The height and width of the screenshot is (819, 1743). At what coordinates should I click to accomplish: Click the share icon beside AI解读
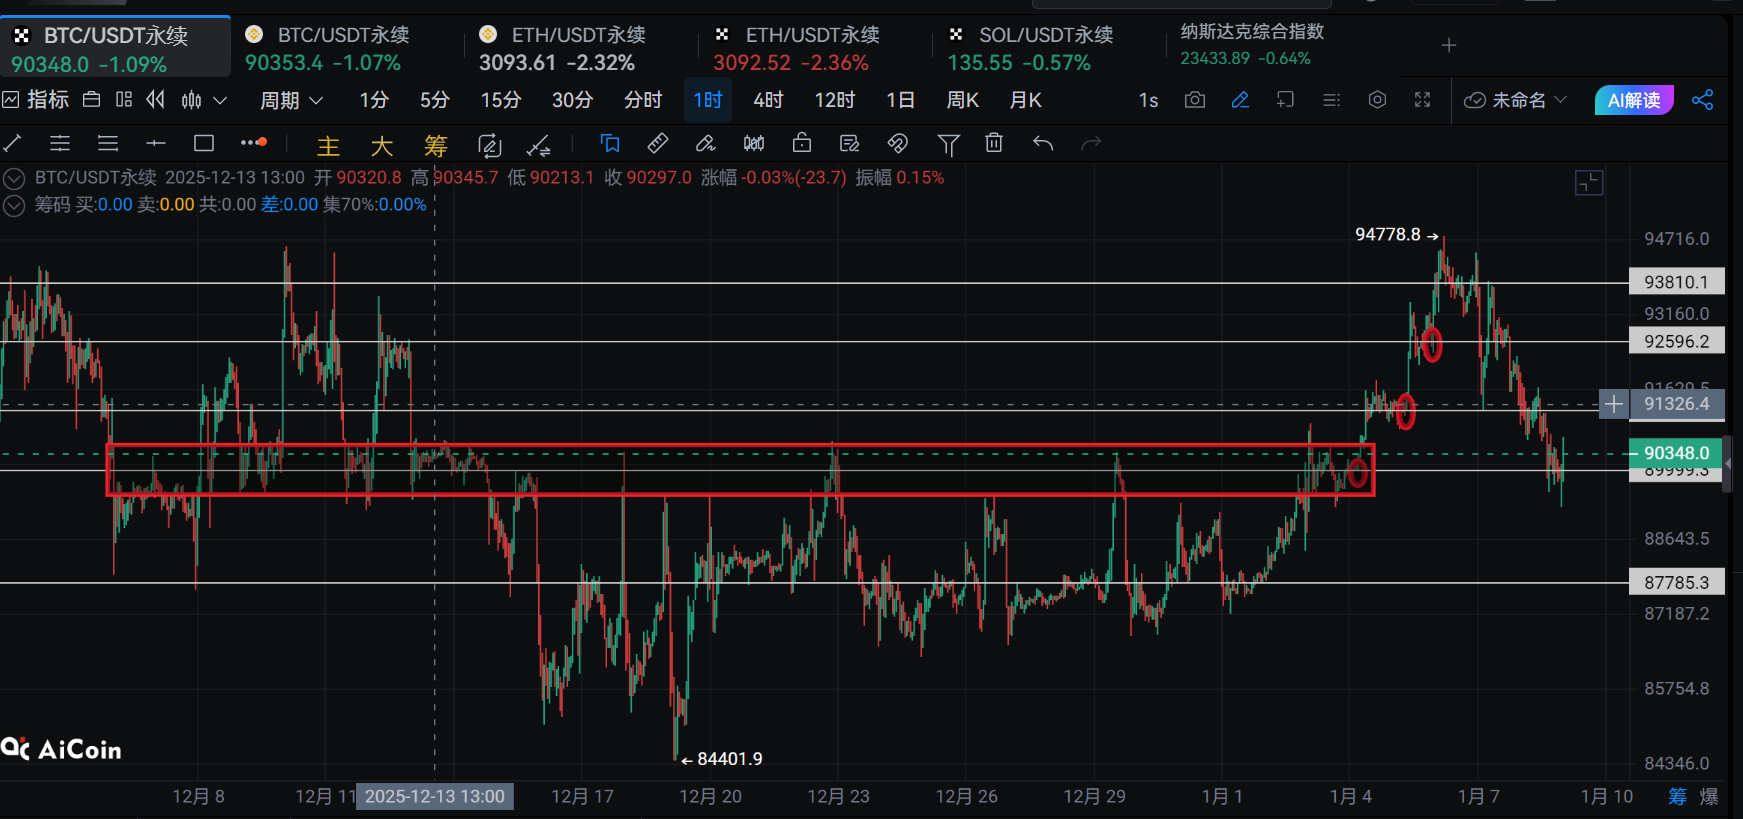point(1702,100)
